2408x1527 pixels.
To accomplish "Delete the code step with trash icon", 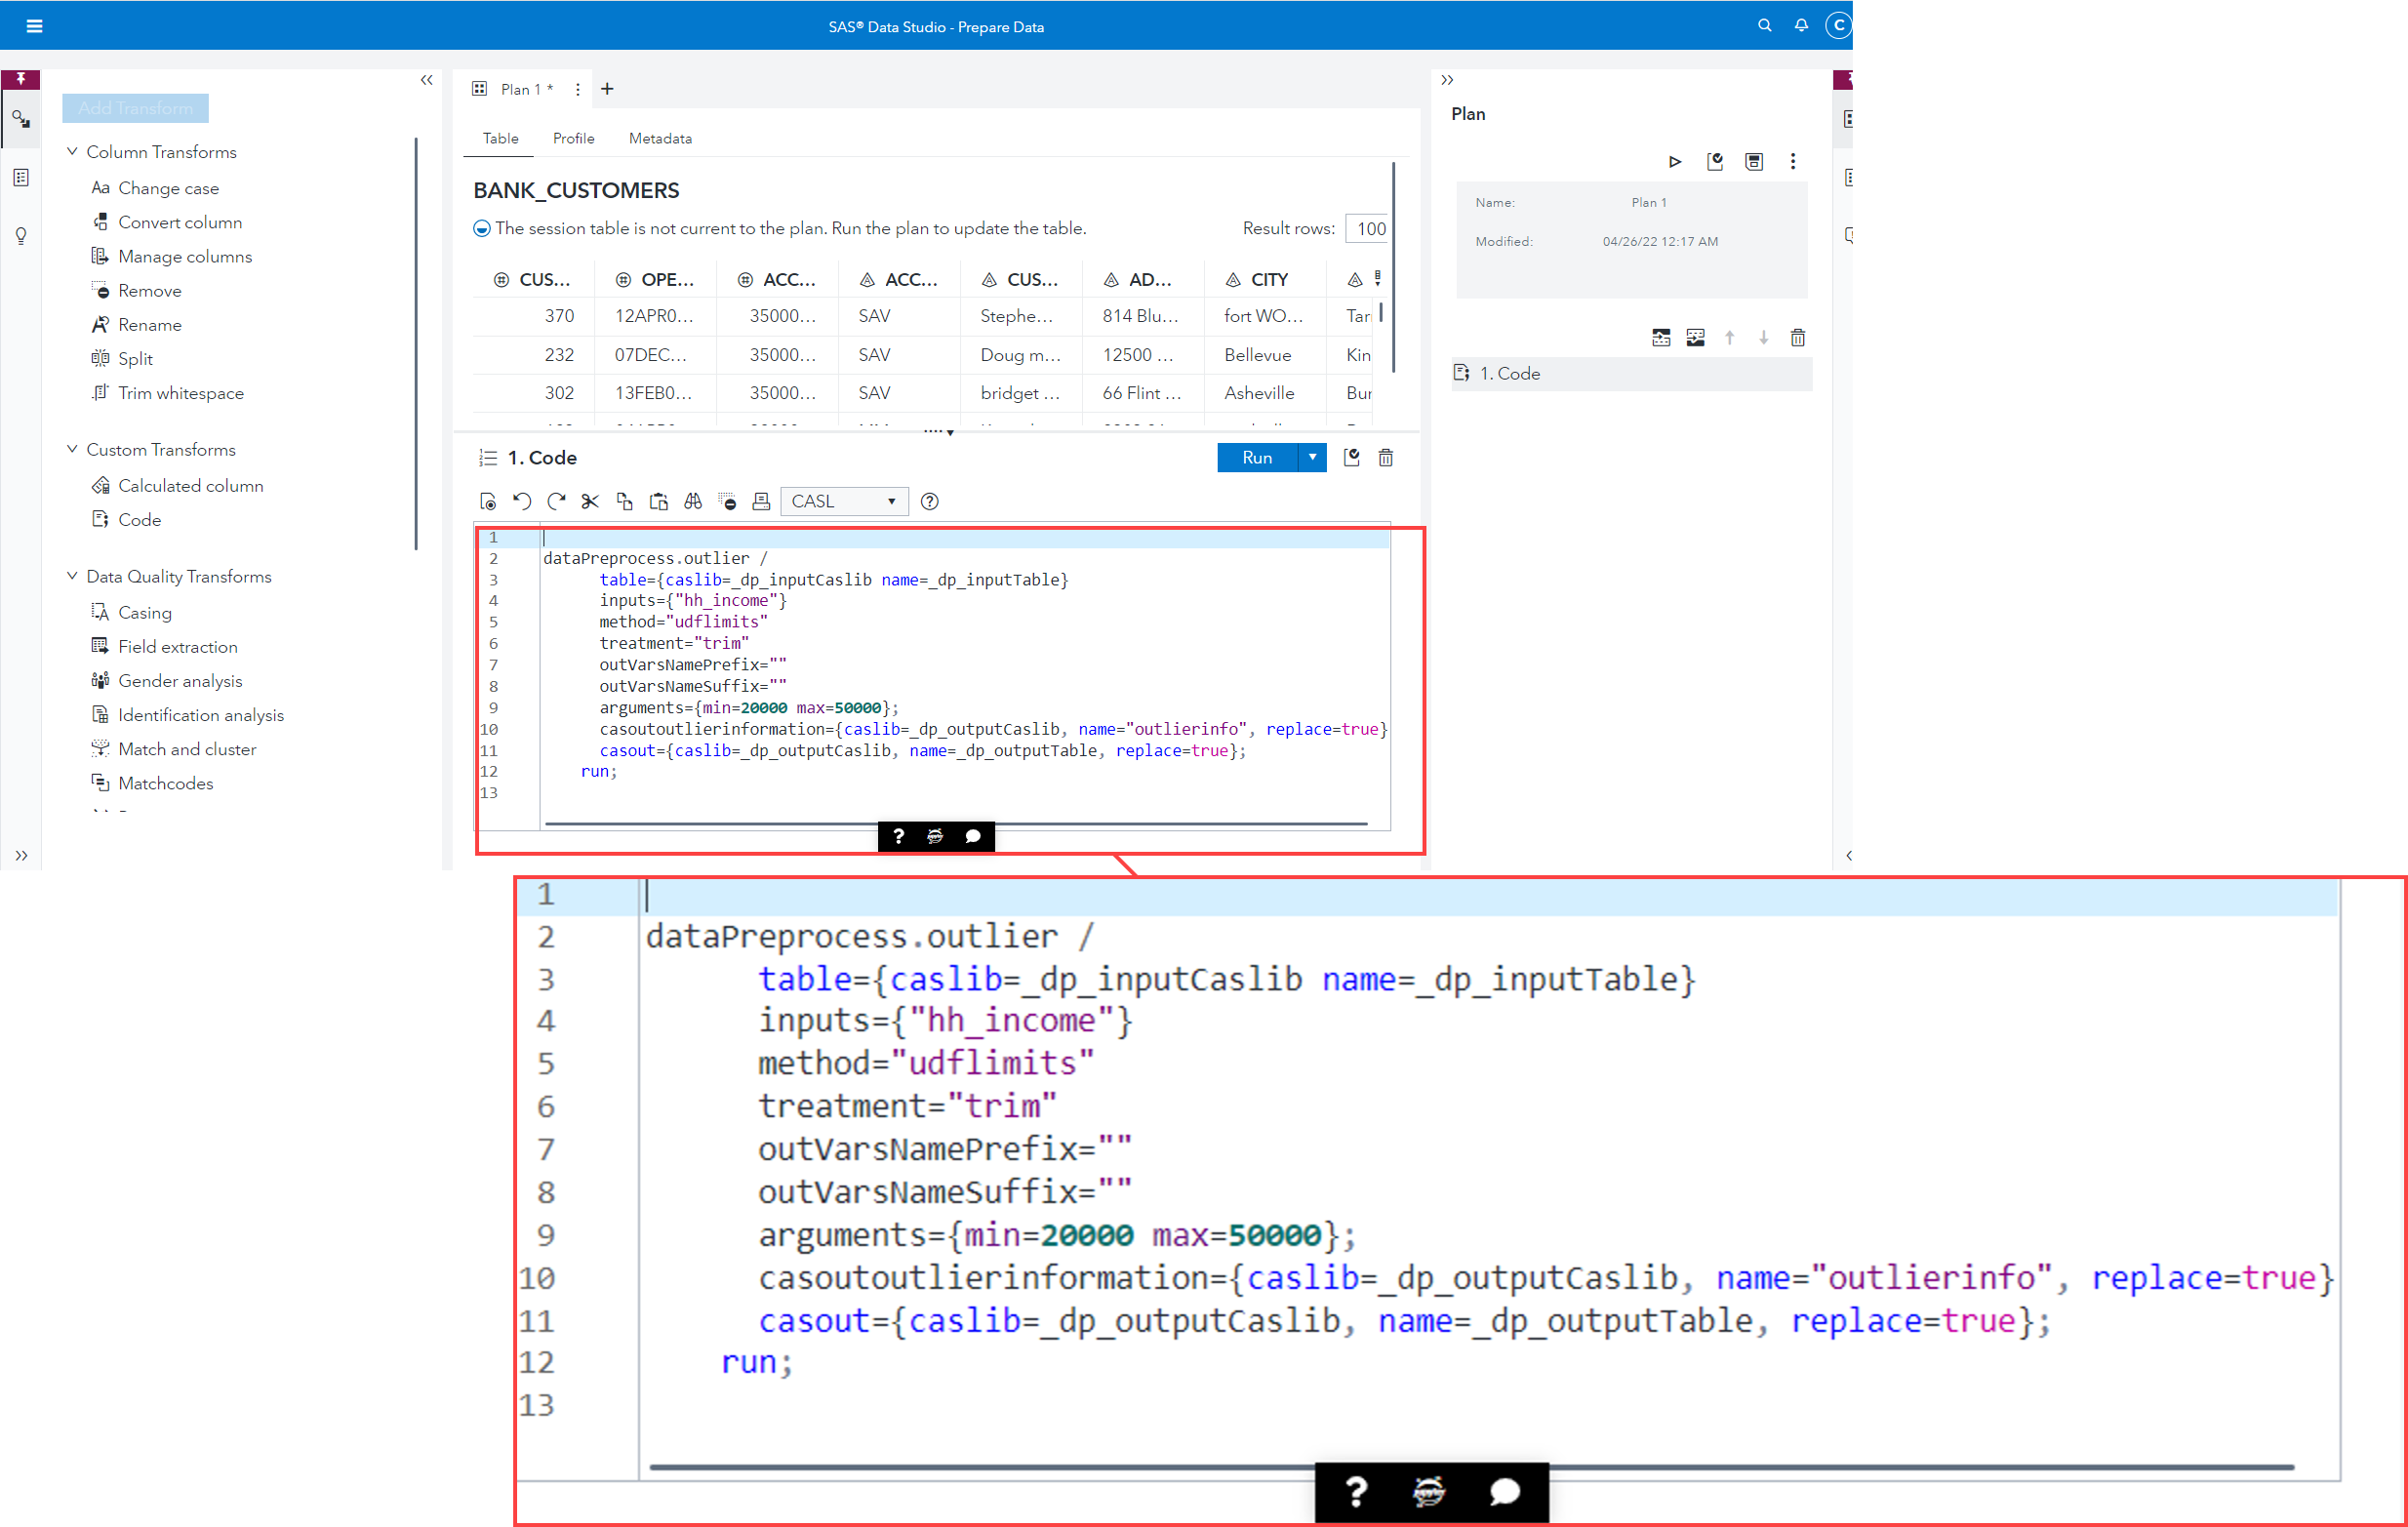I will click(x=1386, y=457).
